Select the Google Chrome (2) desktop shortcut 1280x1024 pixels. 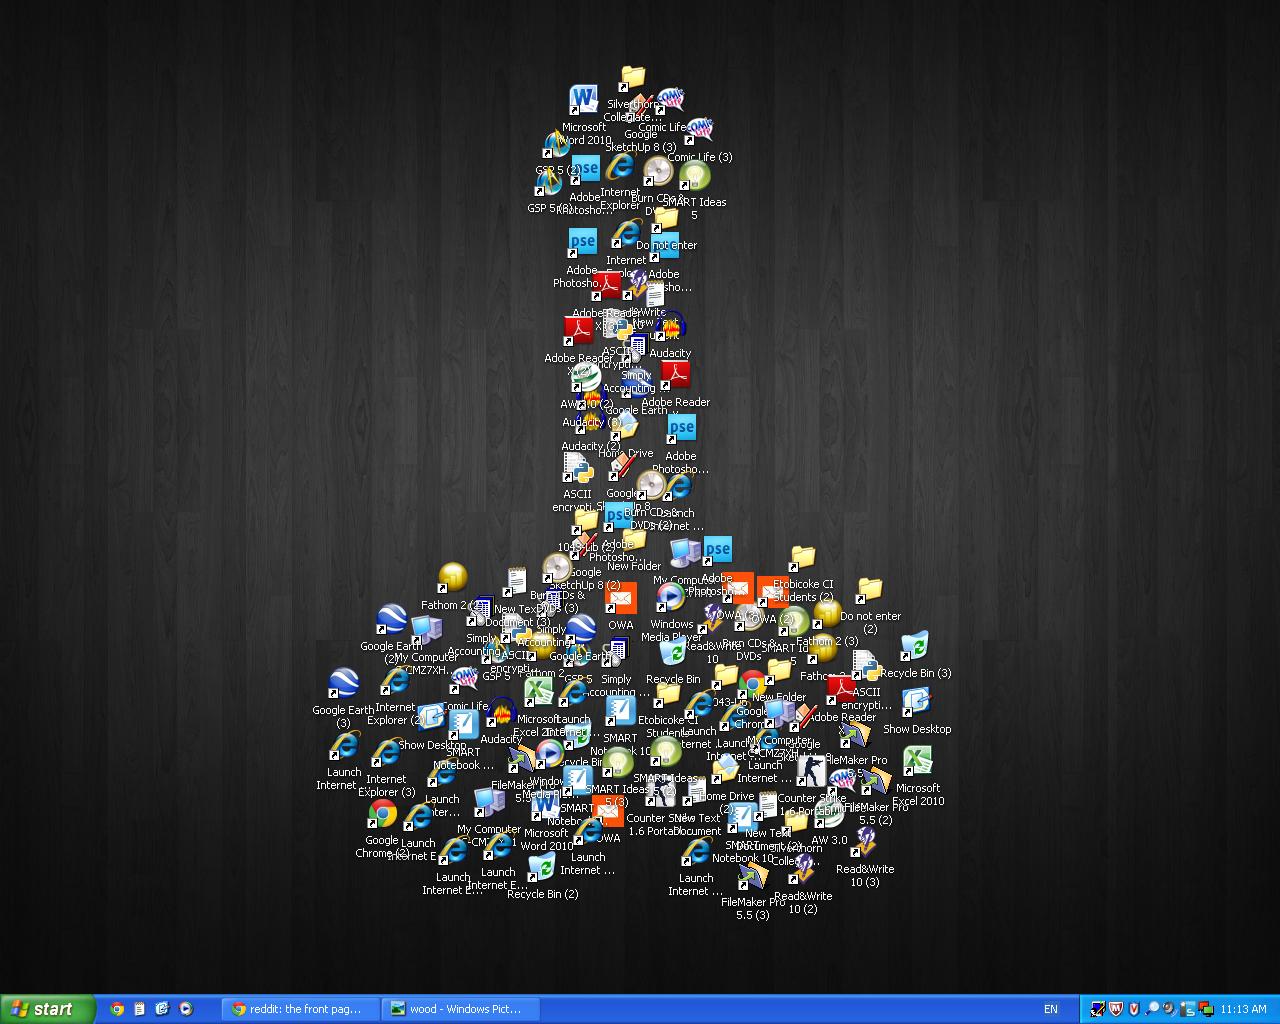[382, 815]
